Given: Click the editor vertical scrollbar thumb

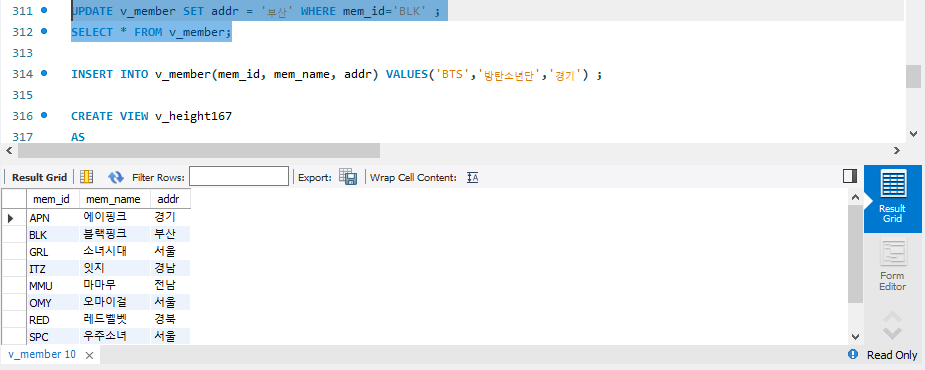Looking at the screenshot, I should click(x=914, y=76).
